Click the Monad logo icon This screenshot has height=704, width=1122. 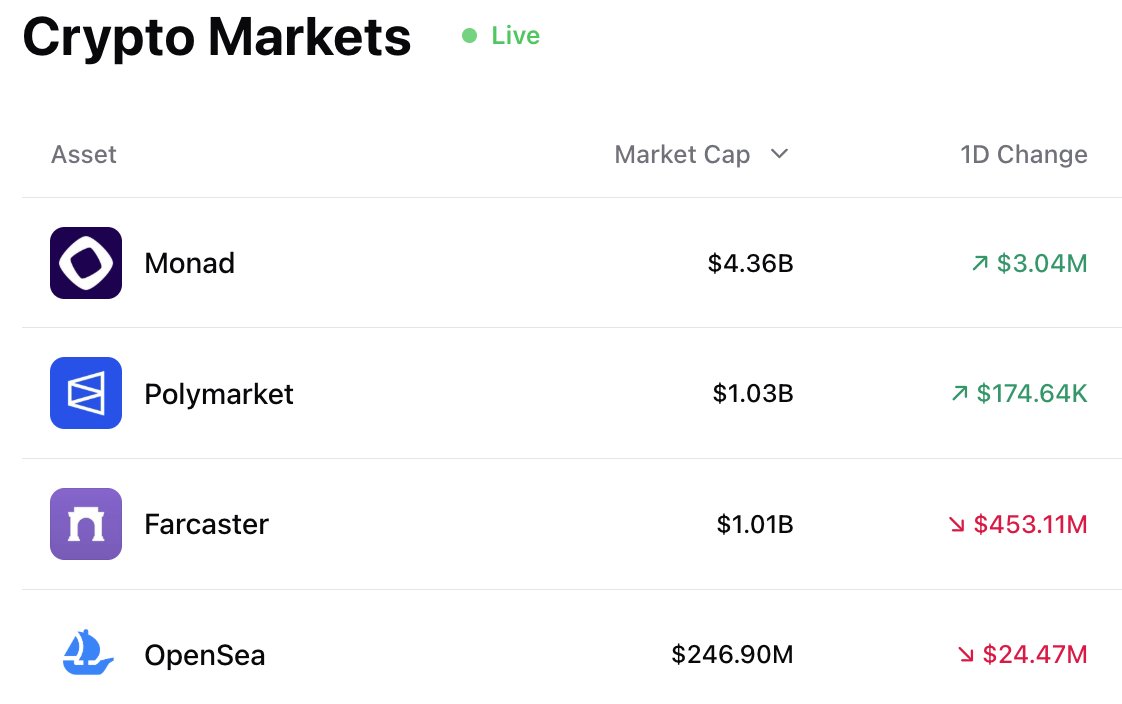(x=86, y=263)
